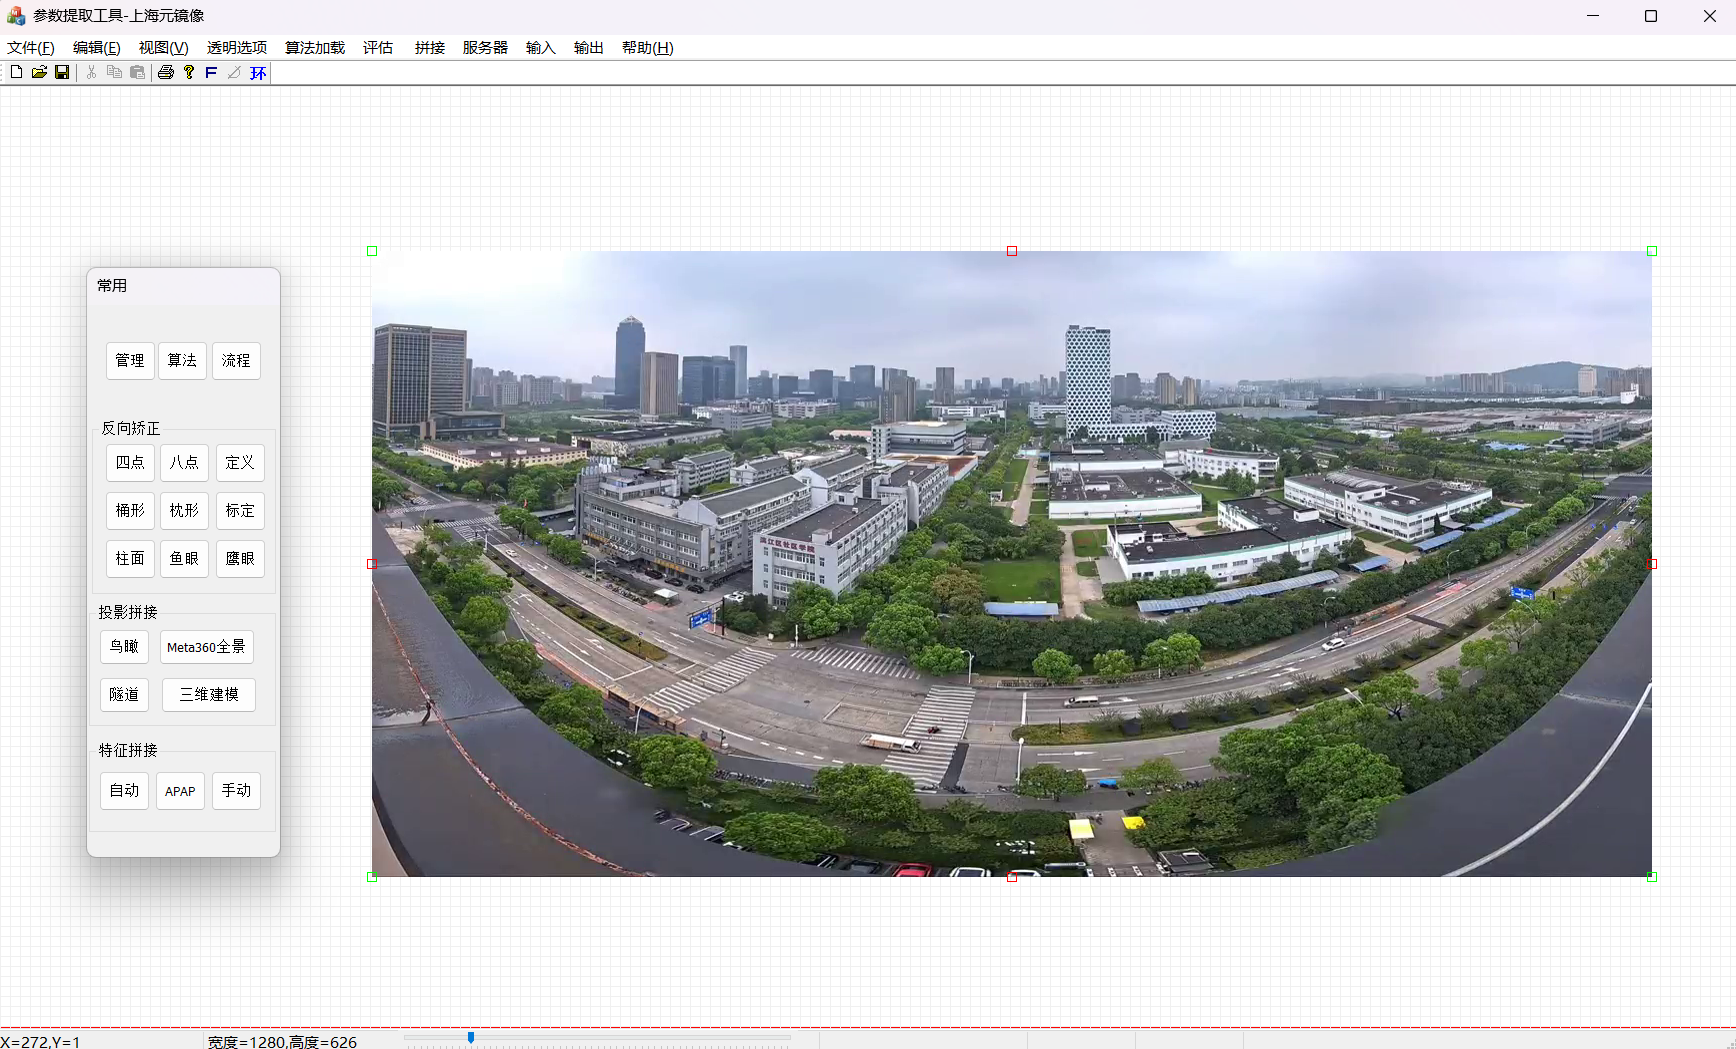Open the 拼接 menu
1736x1049 pixels.
pyautogui.click(x=430, y=48)
